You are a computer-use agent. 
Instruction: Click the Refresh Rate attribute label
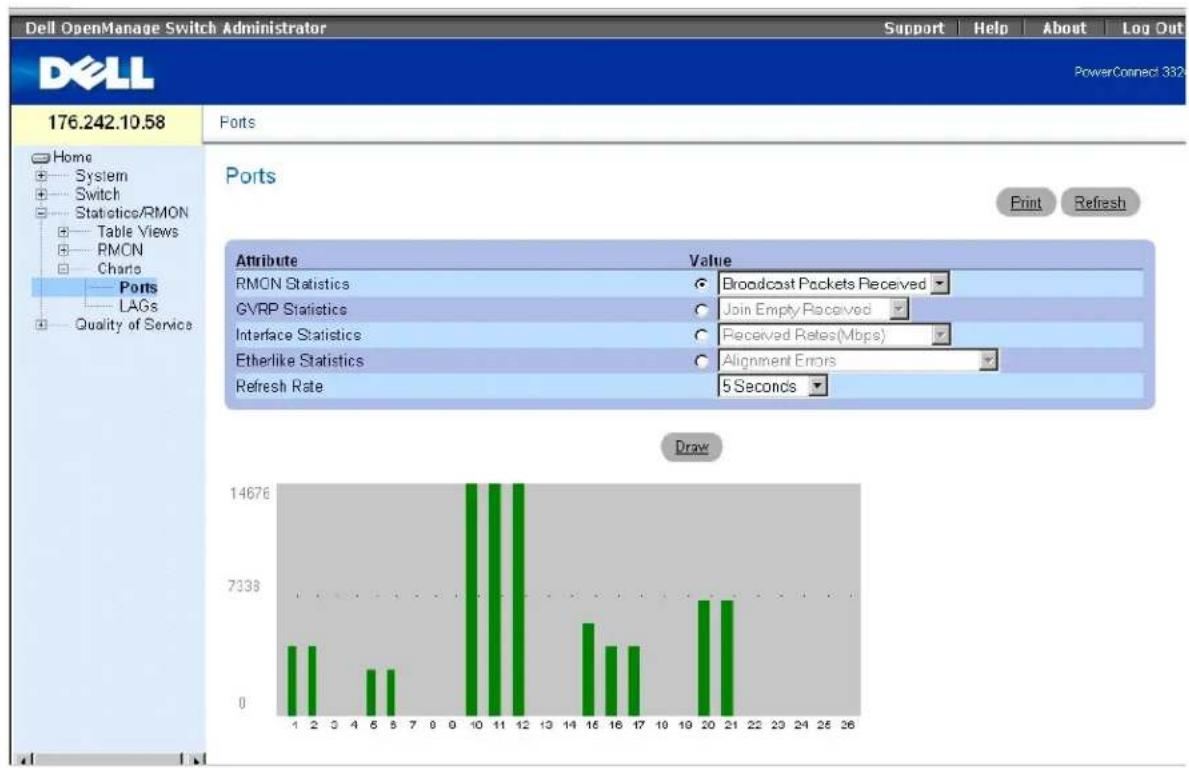[279, 387]
